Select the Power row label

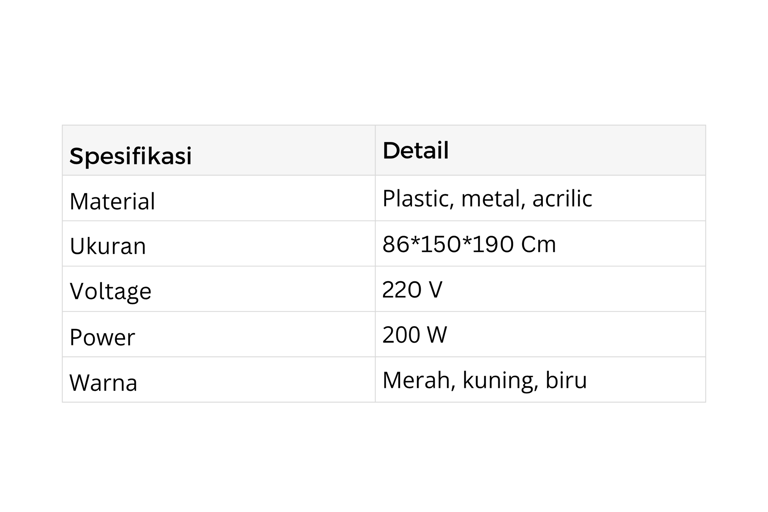click(x=102, y=337)
